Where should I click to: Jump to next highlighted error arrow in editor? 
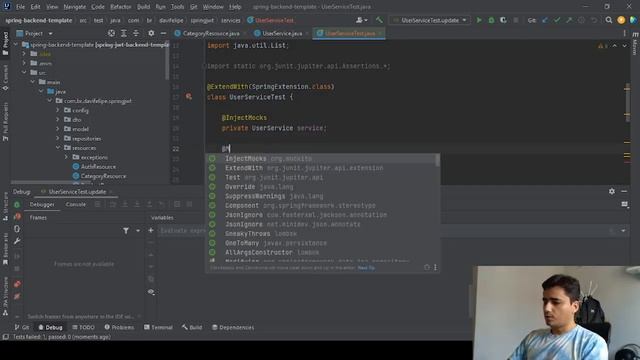click(624, 46)
